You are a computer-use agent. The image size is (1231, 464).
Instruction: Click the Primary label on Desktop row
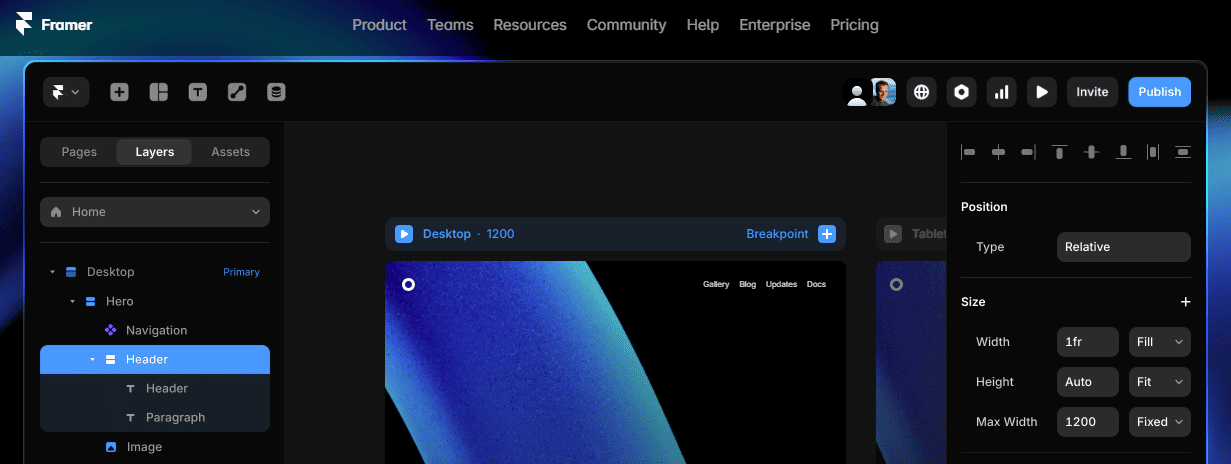(241, 272)
